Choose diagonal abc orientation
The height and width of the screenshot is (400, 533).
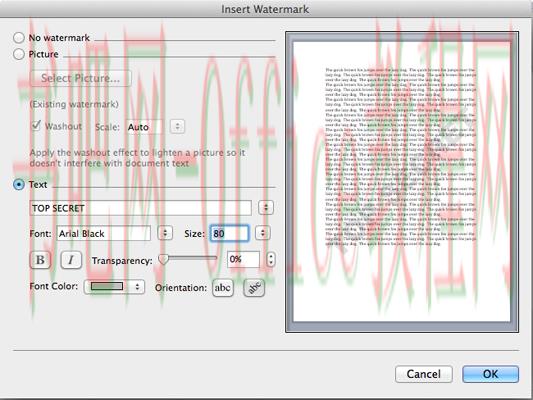(x=254, y=288)
